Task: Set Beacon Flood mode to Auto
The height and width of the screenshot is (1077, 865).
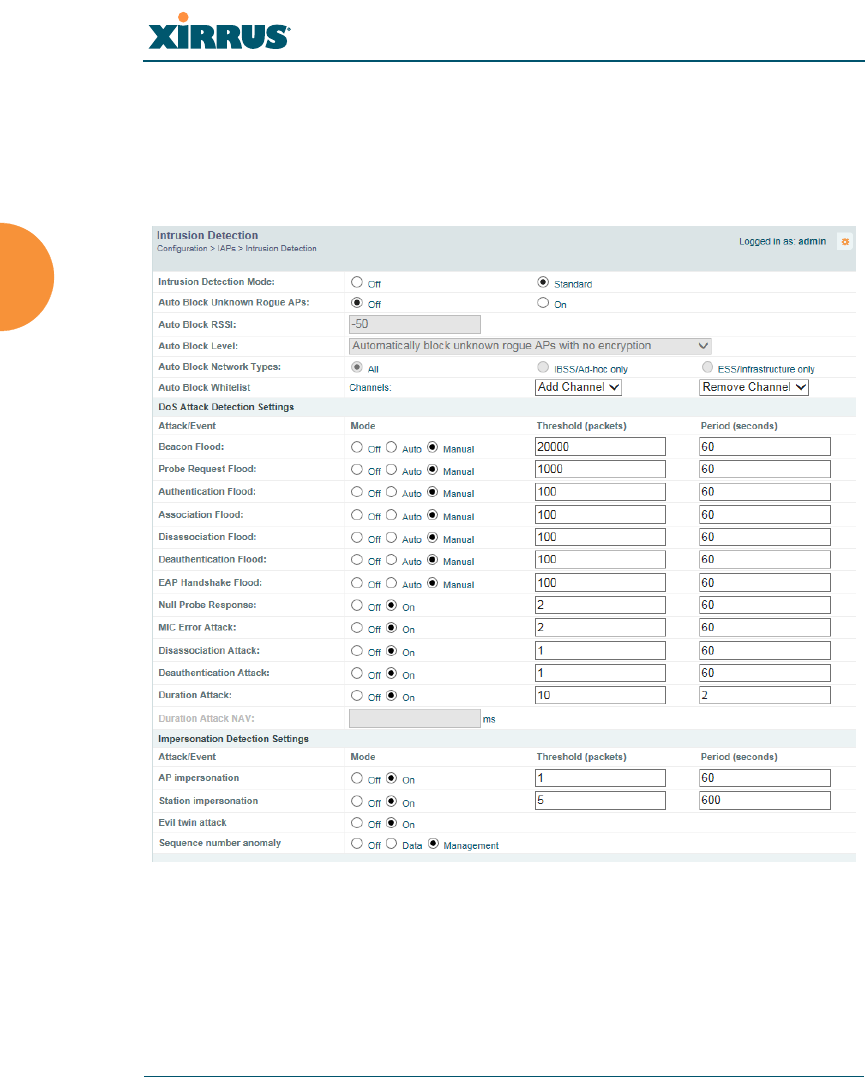Action: 391,447
